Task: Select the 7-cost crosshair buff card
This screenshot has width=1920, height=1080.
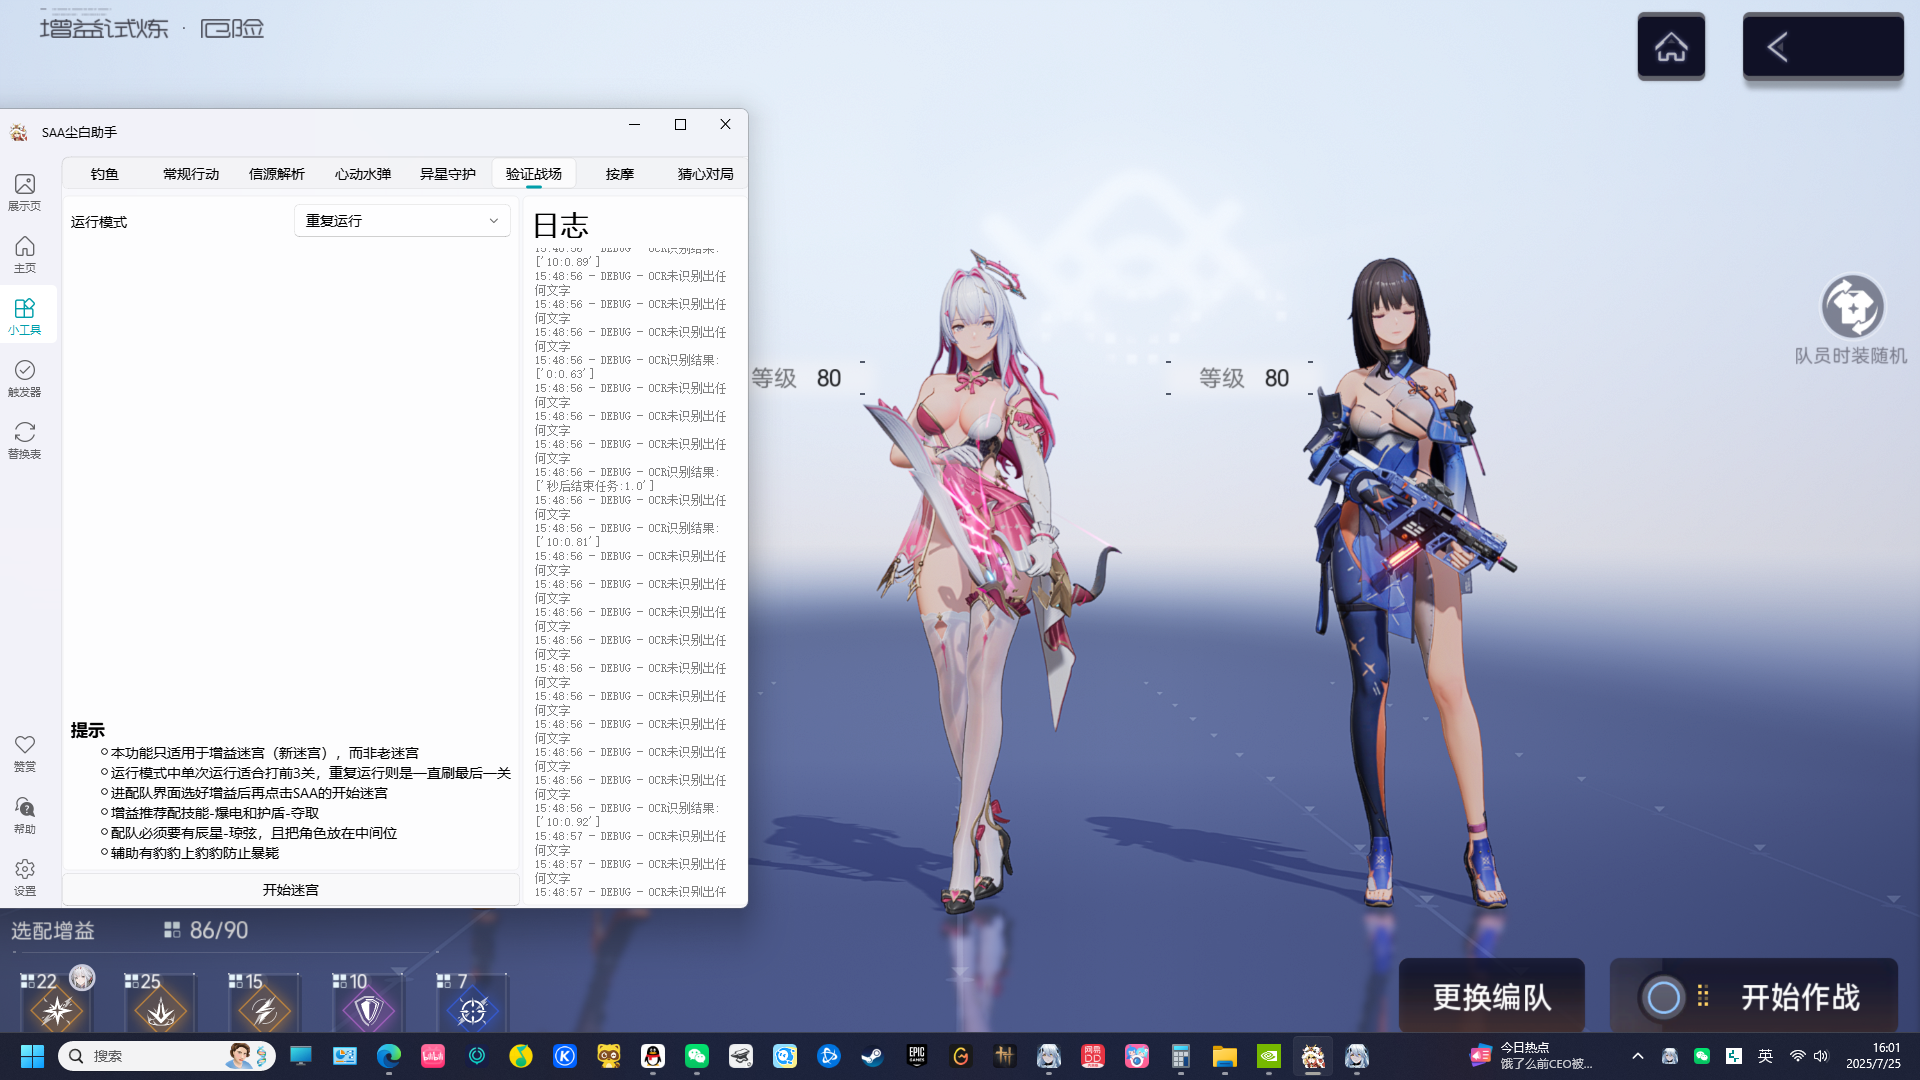Action: (x=472, y=1002)
